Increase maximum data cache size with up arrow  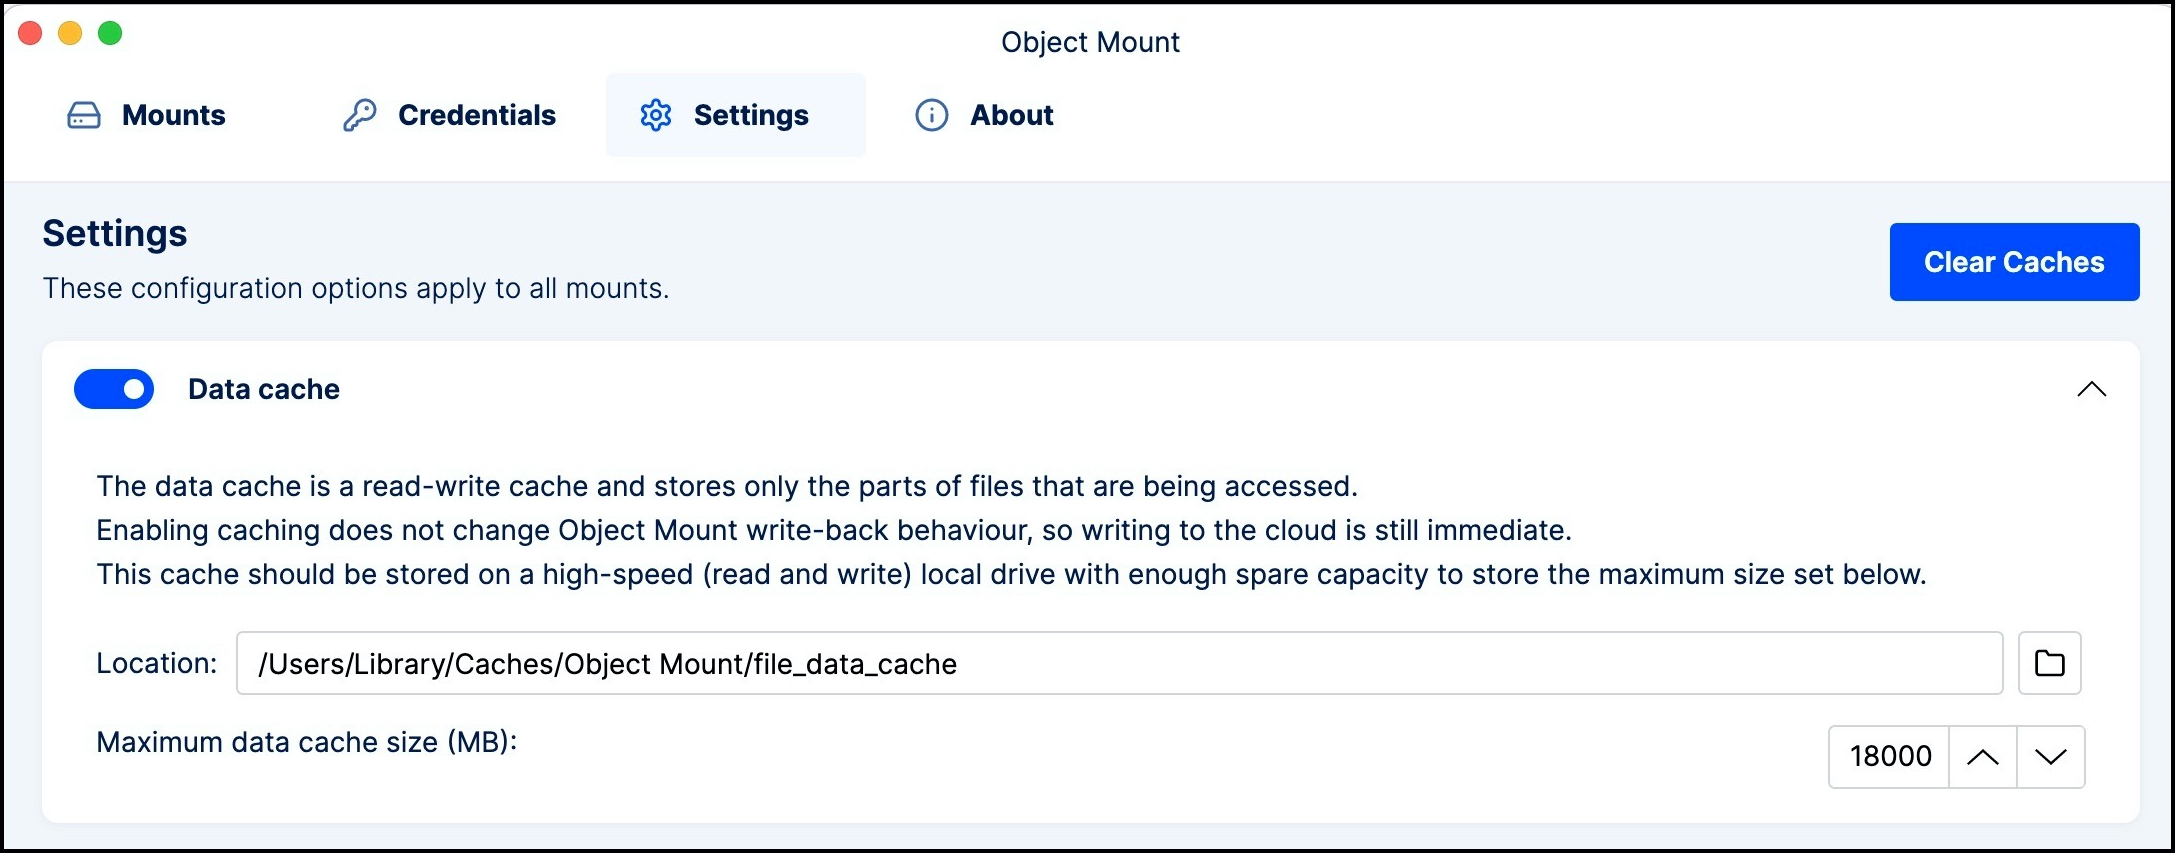1982,757
